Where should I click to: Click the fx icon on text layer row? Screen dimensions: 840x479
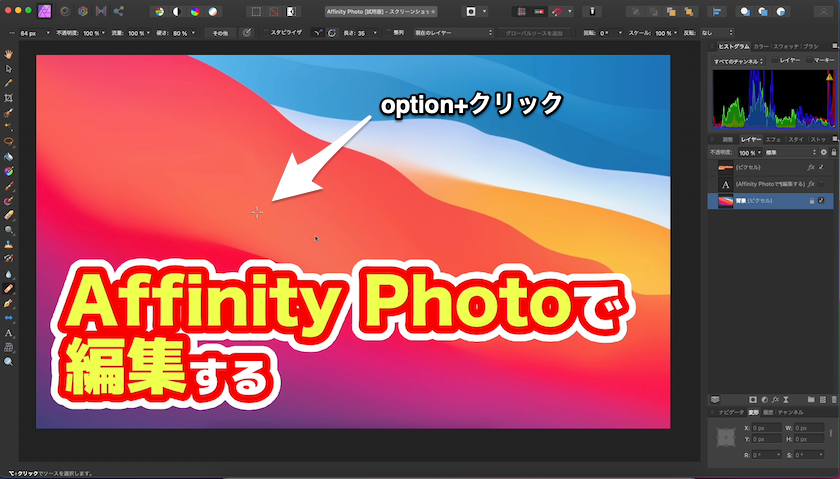tap(811, 184)
